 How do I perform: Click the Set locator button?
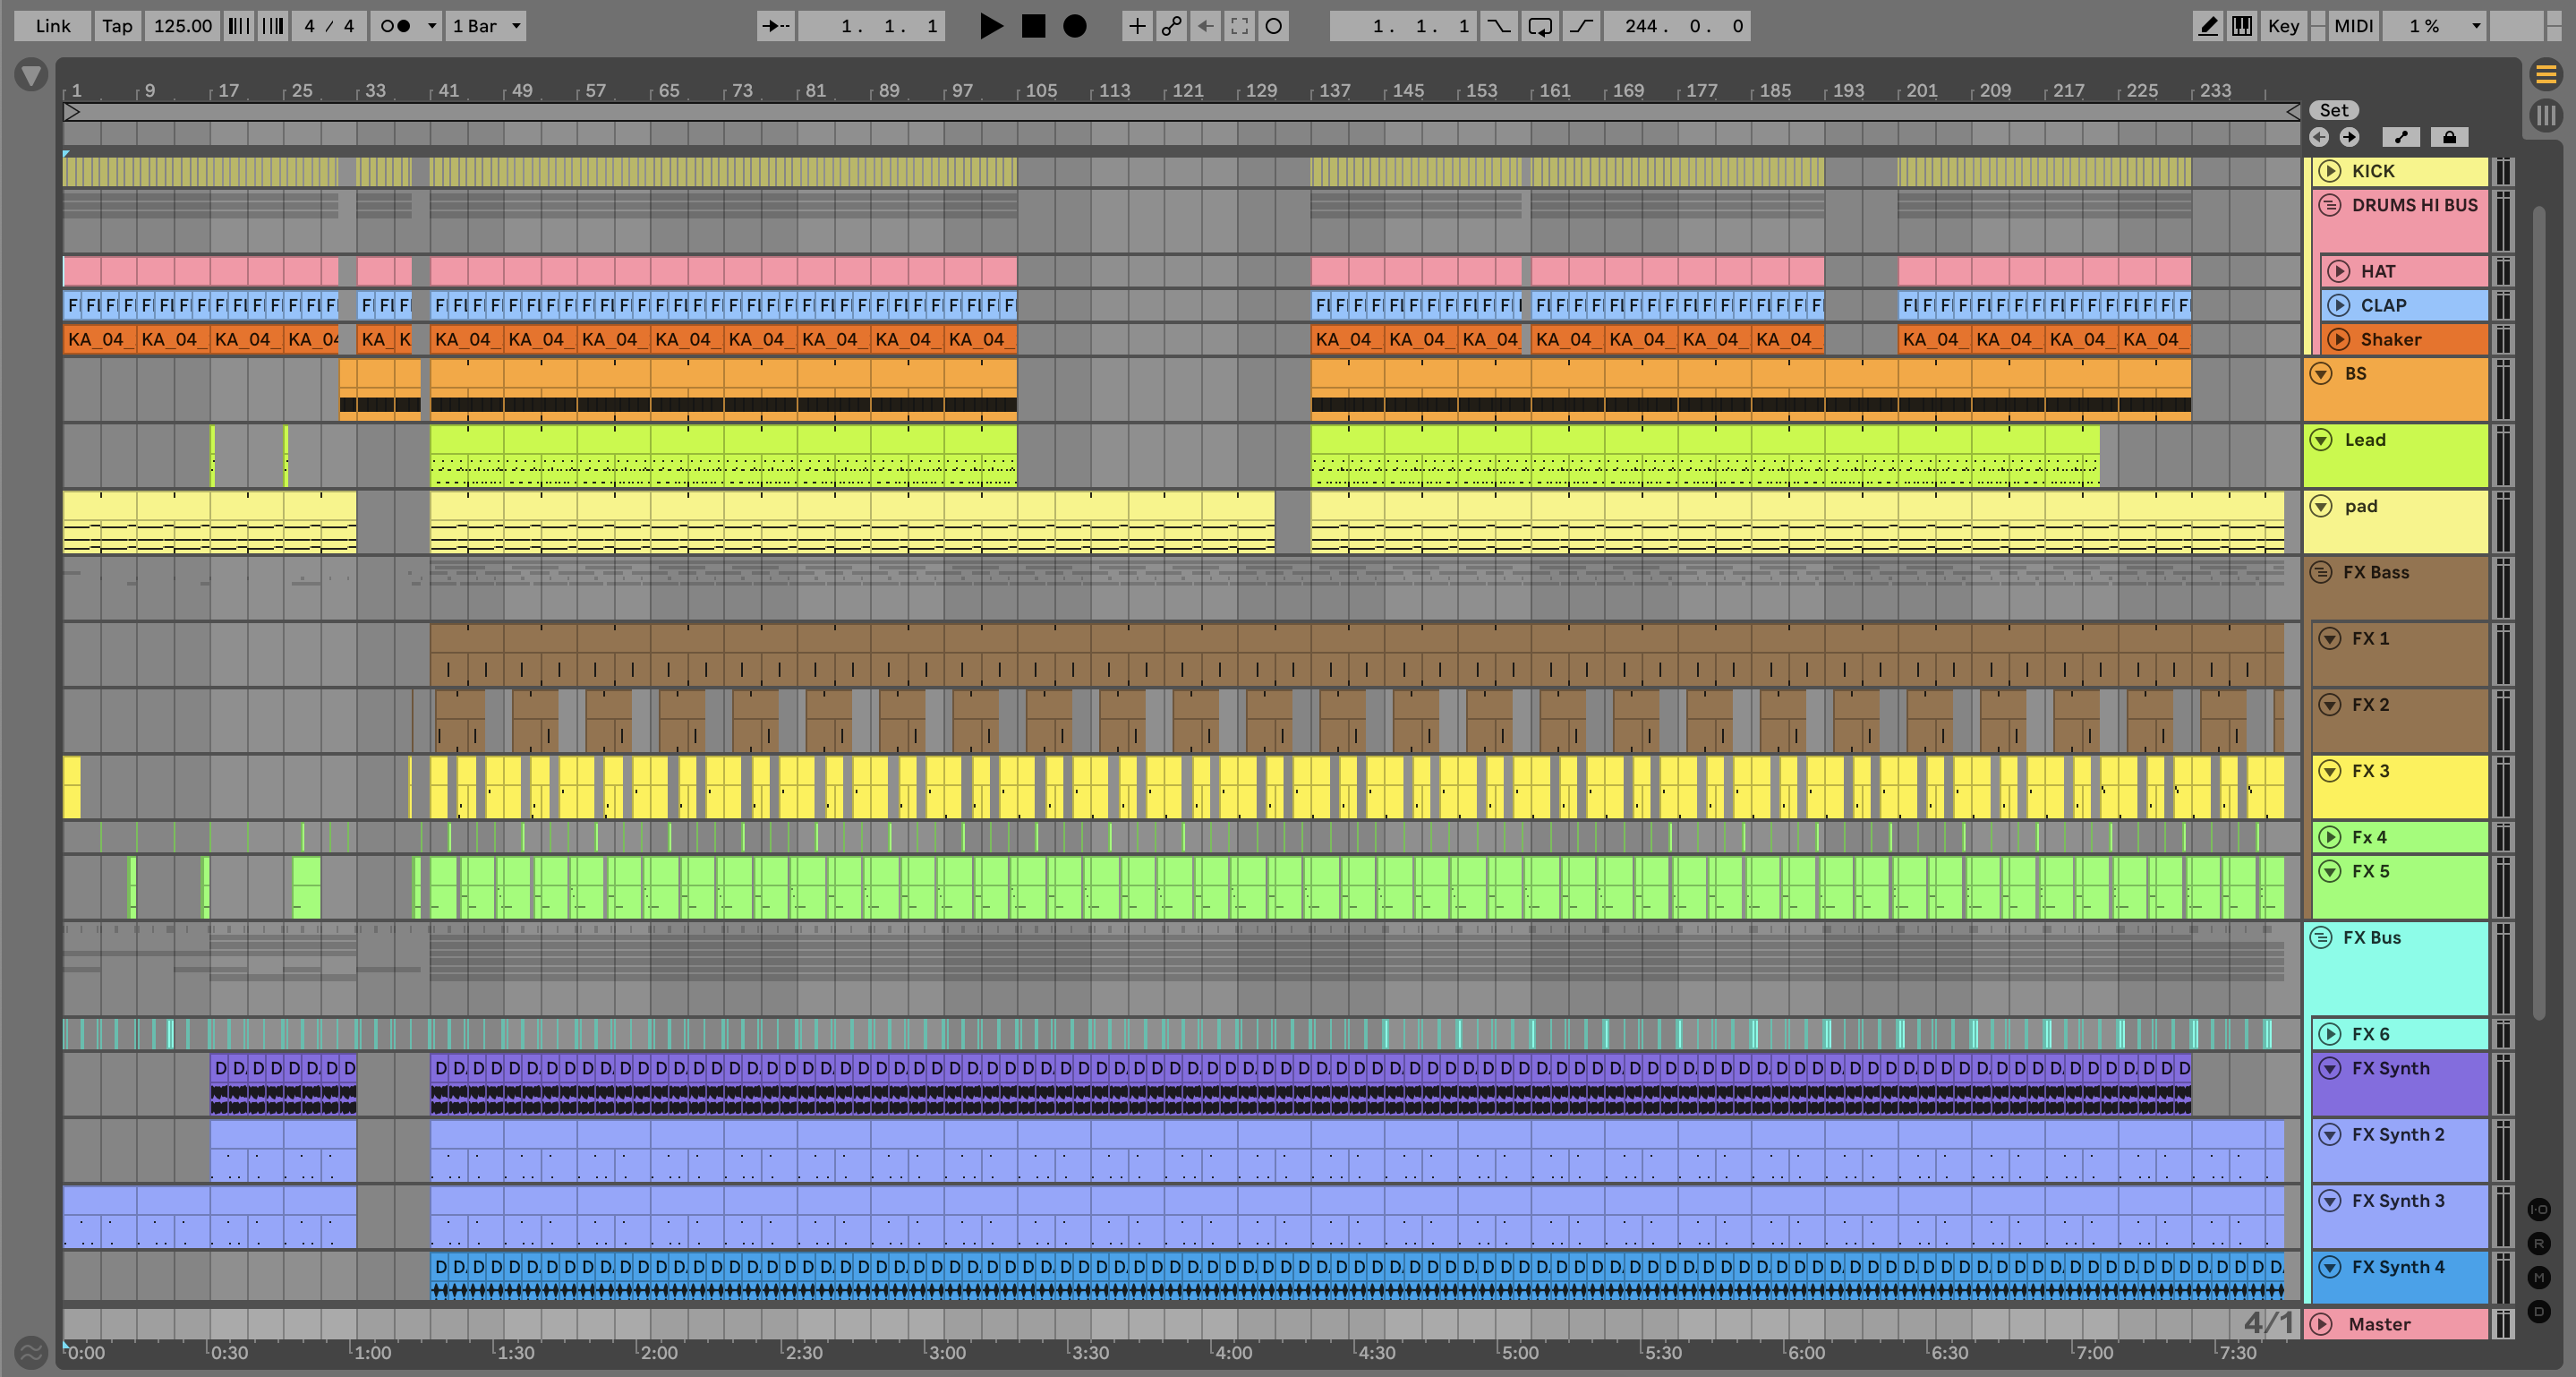click(x=2334, y=110)
